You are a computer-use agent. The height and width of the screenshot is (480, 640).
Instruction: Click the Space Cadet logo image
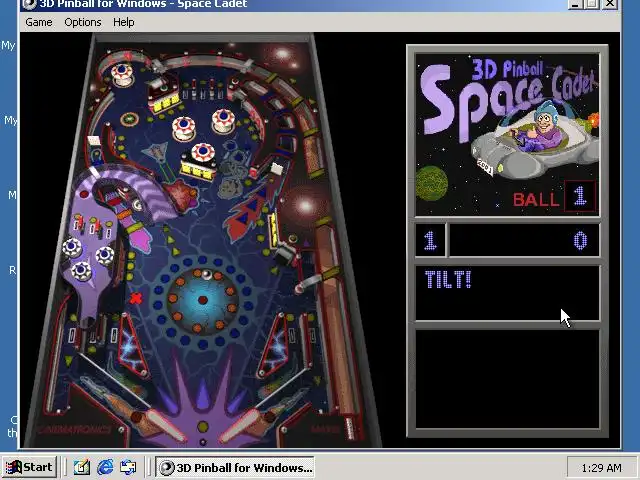507,135
